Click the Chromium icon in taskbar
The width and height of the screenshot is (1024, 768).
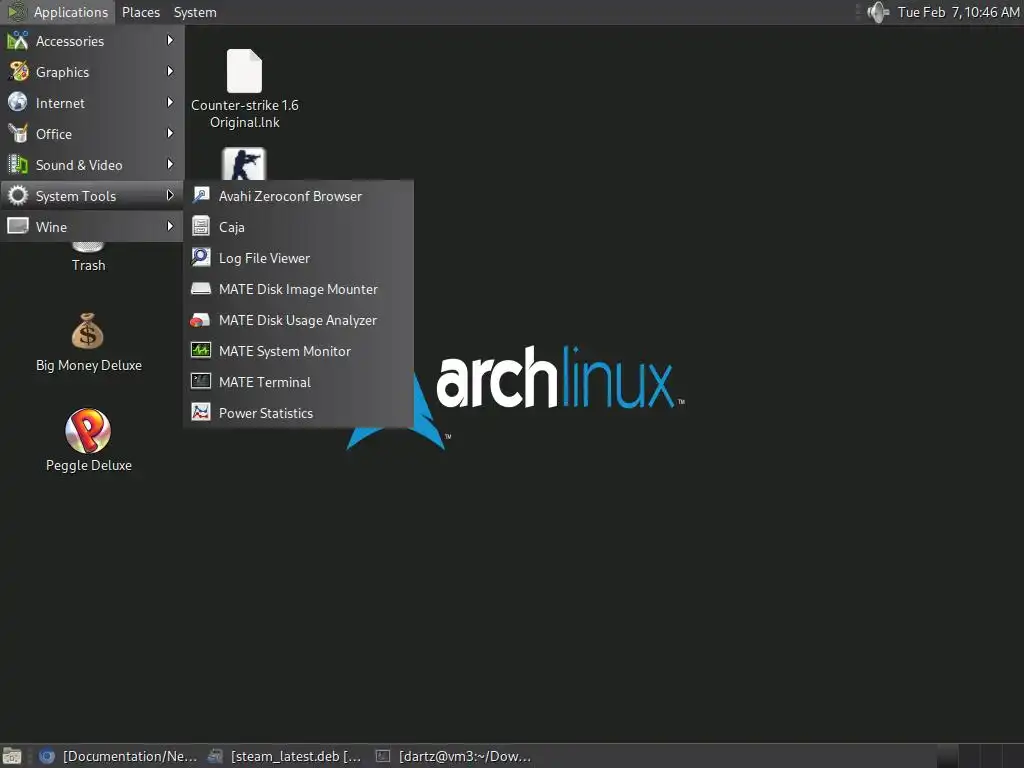click(x=46, y=756)
